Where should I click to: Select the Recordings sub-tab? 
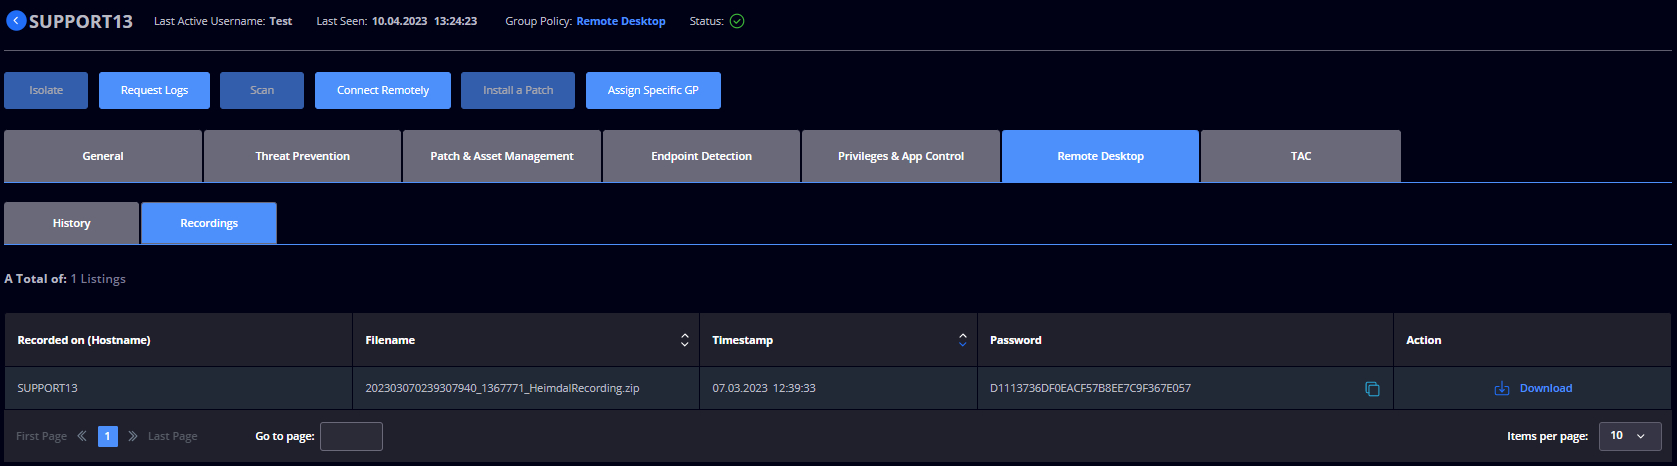(x=209, y=223)
